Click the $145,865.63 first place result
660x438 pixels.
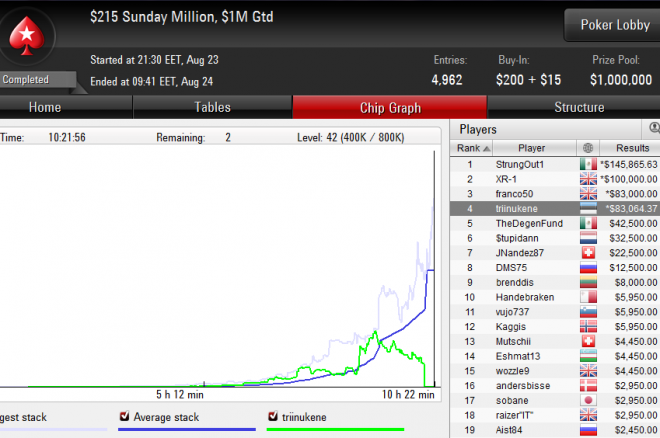(x=629, y=165)
